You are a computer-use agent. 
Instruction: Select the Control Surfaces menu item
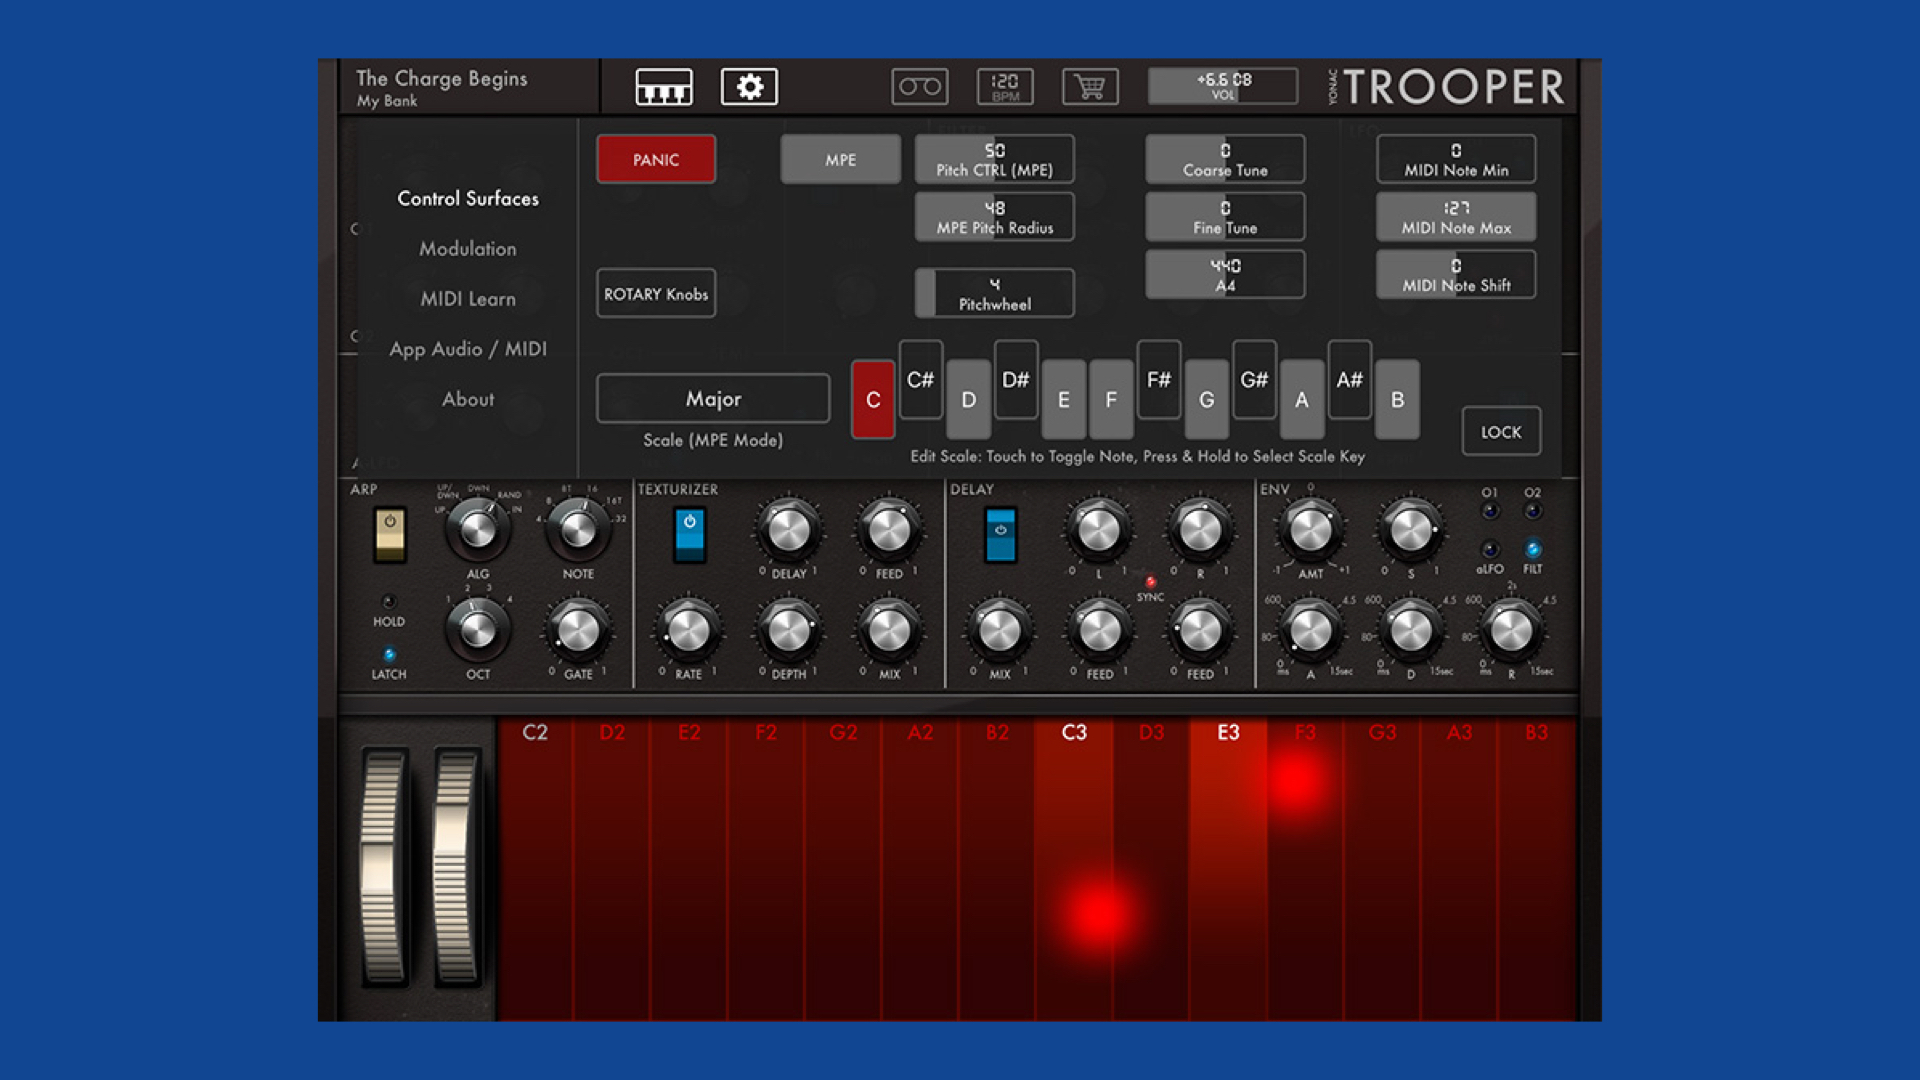pos(468,198)
